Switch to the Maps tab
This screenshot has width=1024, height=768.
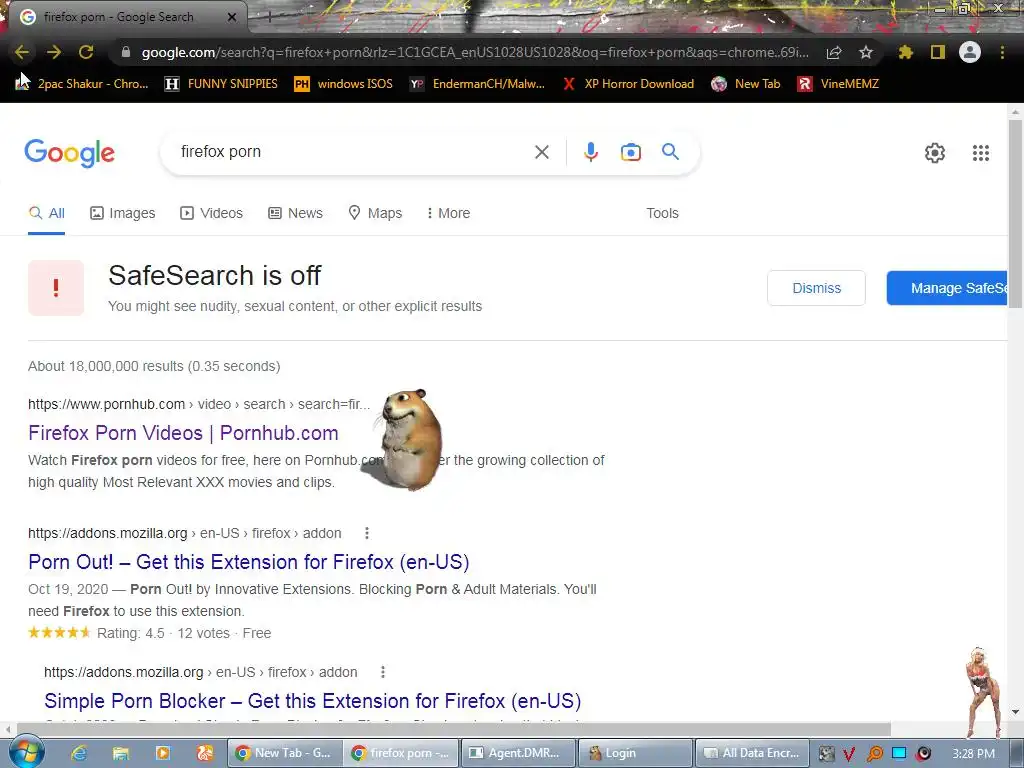coord(376,213)
